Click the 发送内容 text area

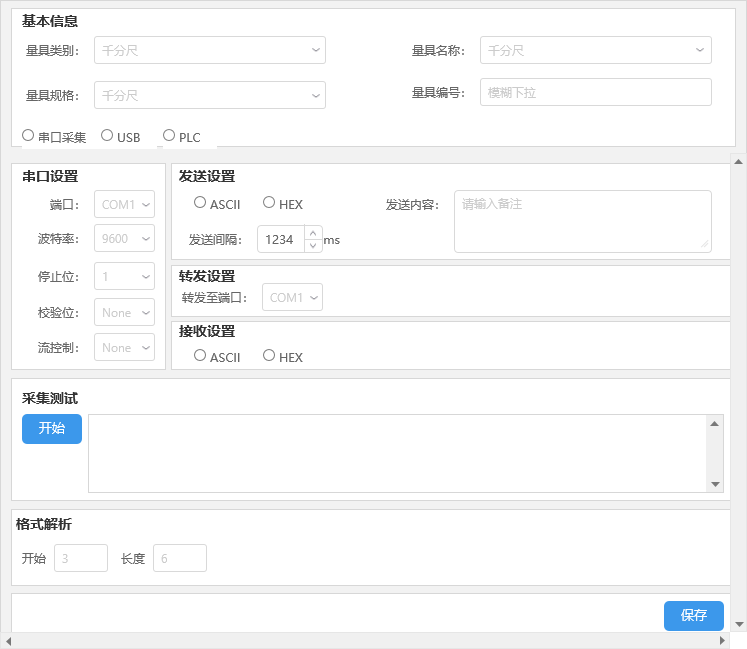[583, 222]
